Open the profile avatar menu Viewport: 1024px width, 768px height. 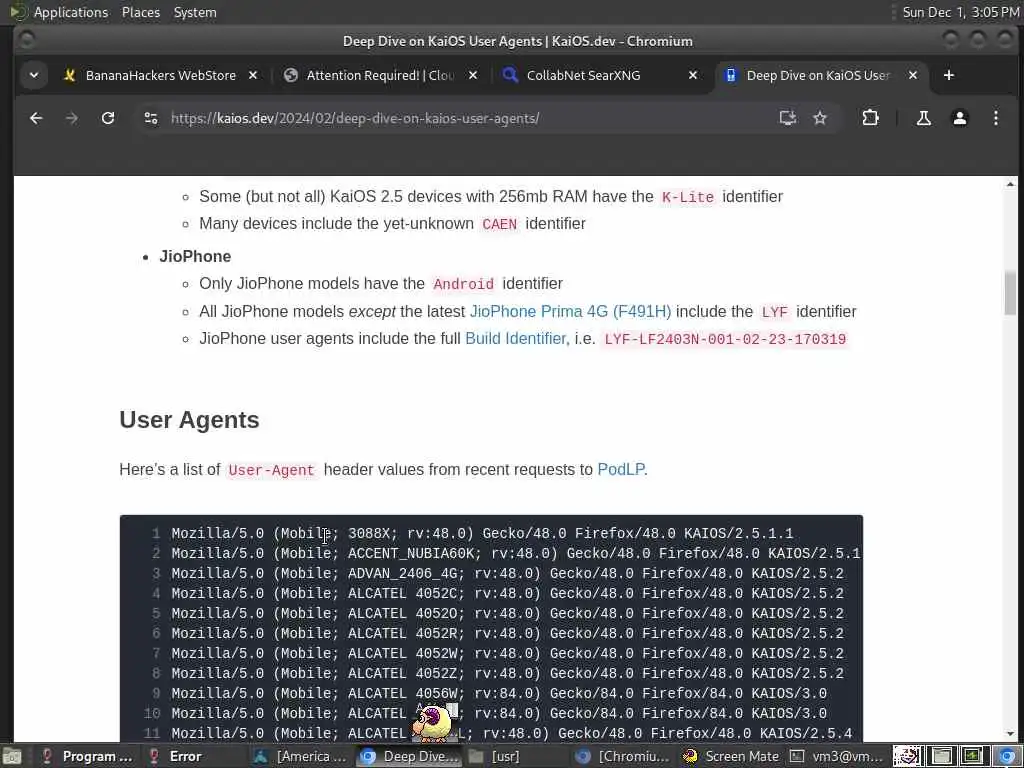point(959,118)
